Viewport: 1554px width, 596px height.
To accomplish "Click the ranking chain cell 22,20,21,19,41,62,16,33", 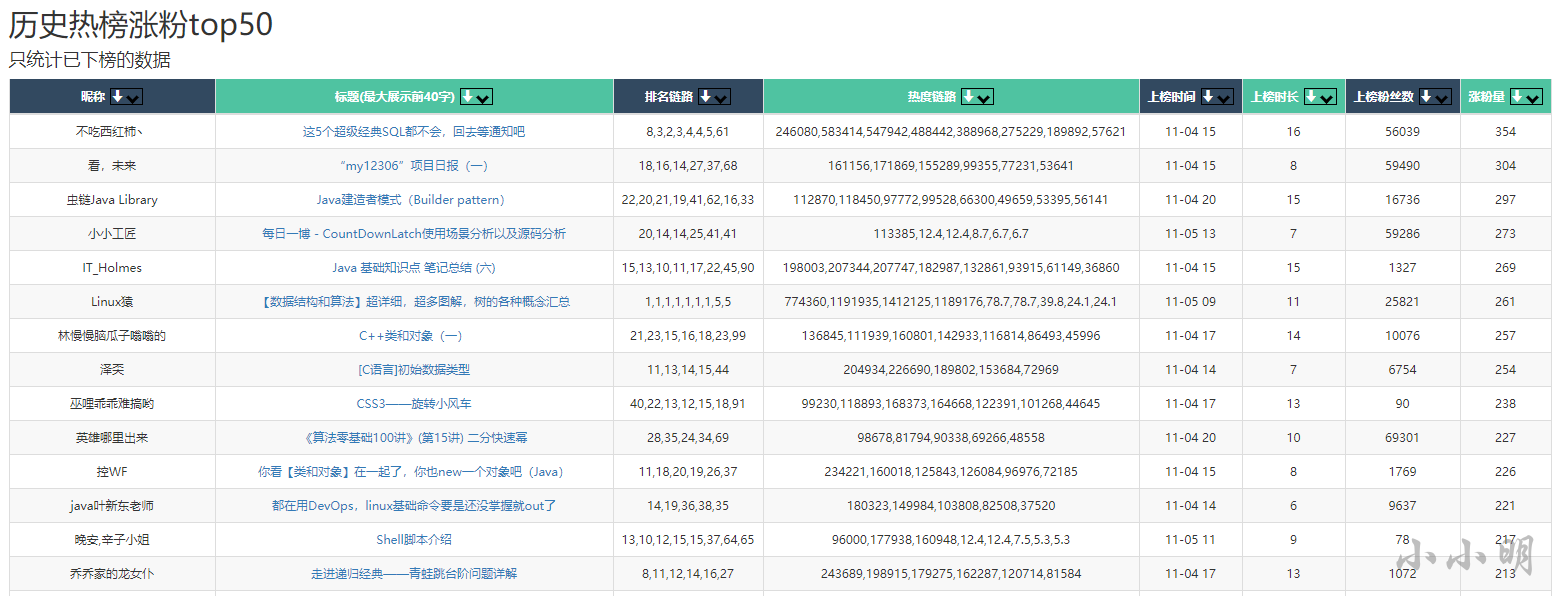I will click(x=688, y=200).
